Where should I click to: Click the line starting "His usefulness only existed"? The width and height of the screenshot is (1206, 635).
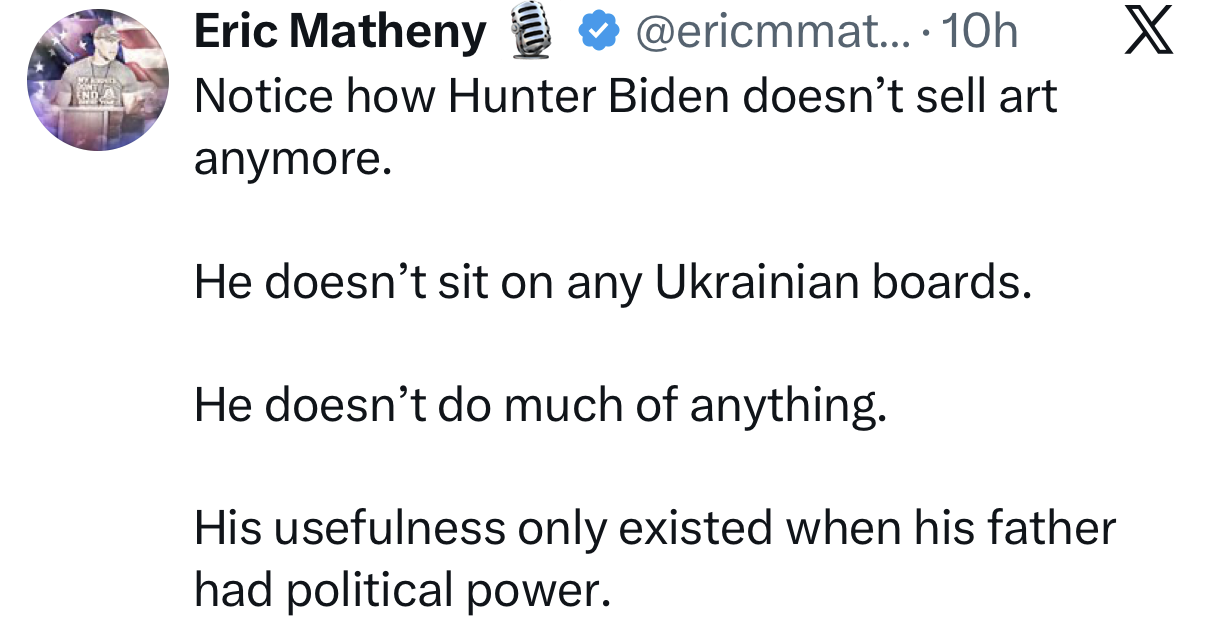[x=654, y=527]
